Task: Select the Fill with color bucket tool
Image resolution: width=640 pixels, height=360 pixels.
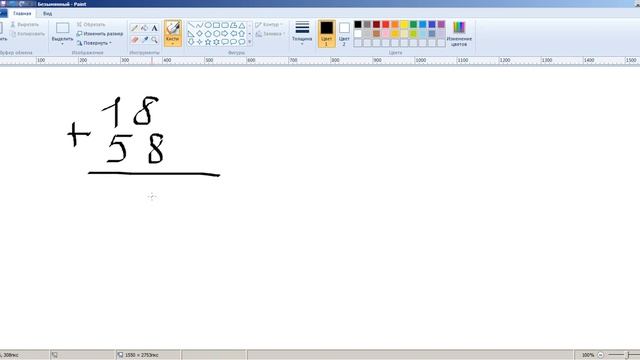Action: pyautogui.click(x=144, y=28)
